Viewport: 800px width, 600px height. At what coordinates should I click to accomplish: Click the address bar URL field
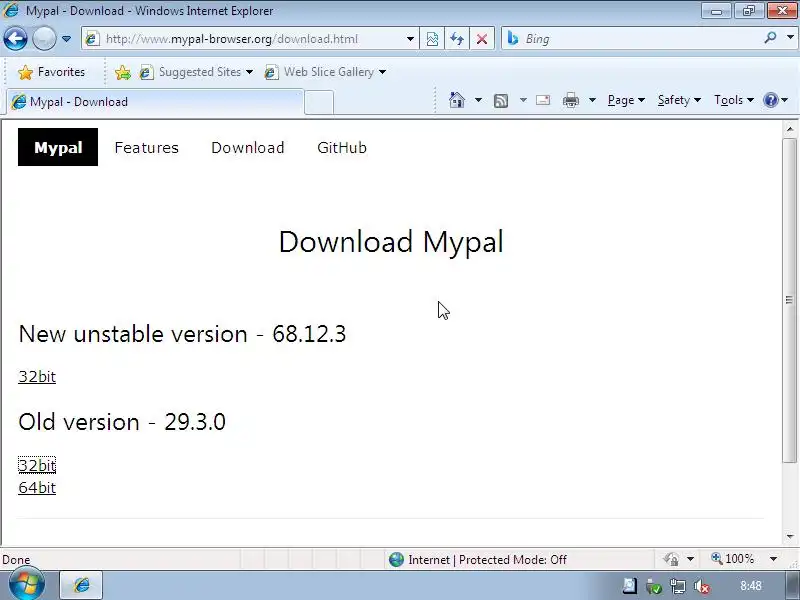[x=249, y=39]
